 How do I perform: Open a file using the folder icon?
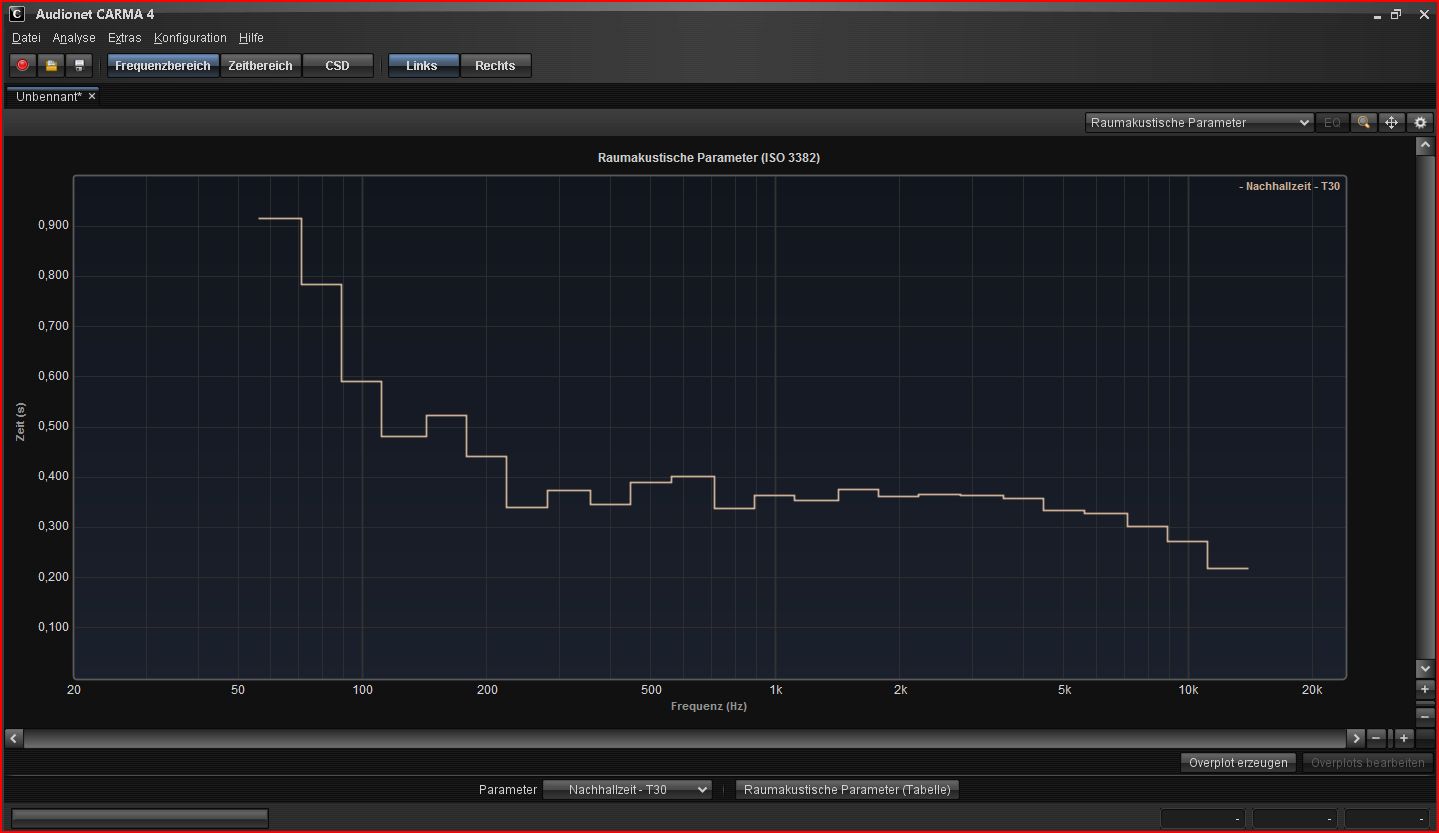tap(51, 65)
